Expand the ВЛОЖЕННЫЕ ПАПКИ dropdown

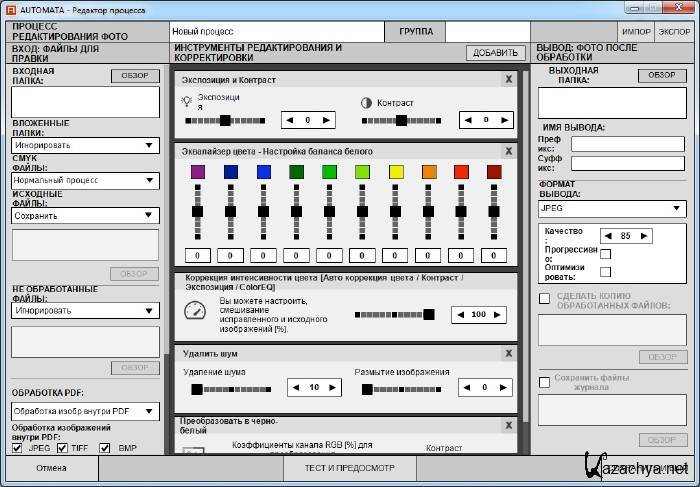(86, 145)
